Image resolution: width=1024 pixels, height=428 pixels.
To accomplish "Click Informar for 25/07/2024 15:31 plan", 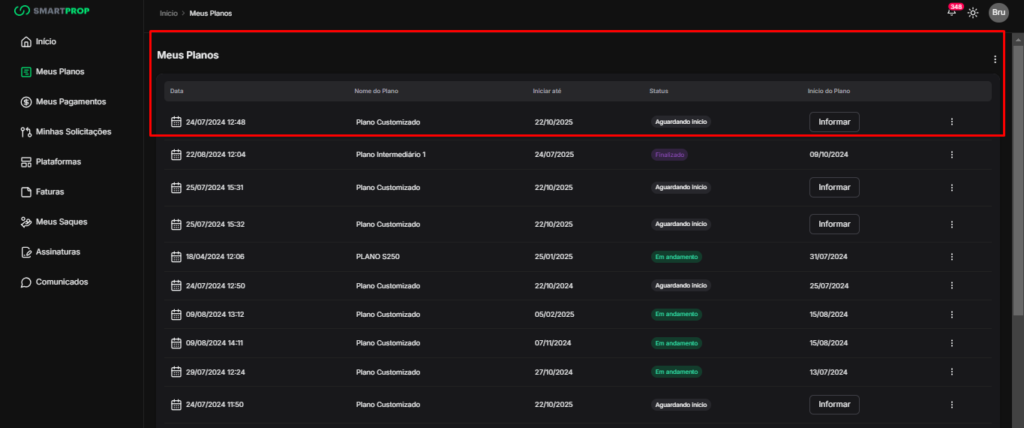I will pos(834,187).
